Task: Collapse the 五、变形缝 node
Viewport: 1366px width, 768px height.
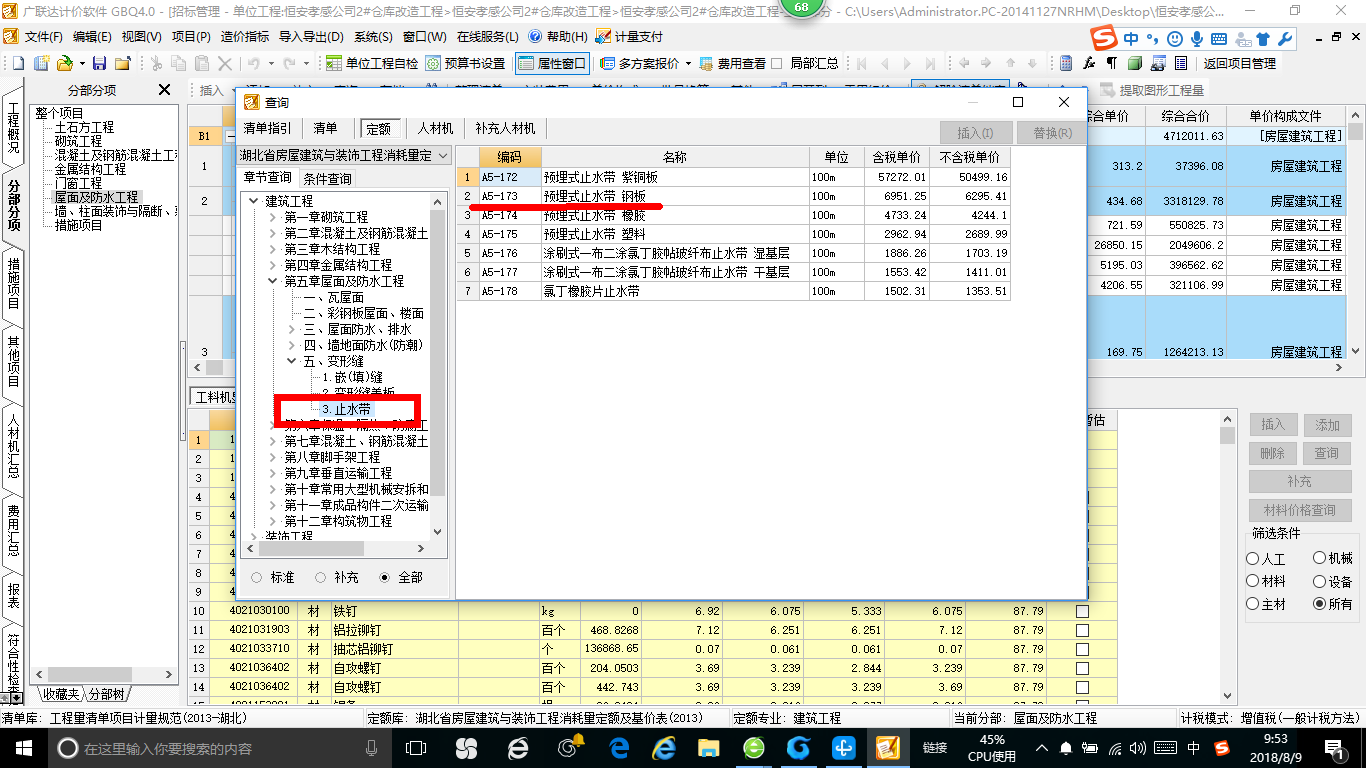Action: [x=292, y=361]
